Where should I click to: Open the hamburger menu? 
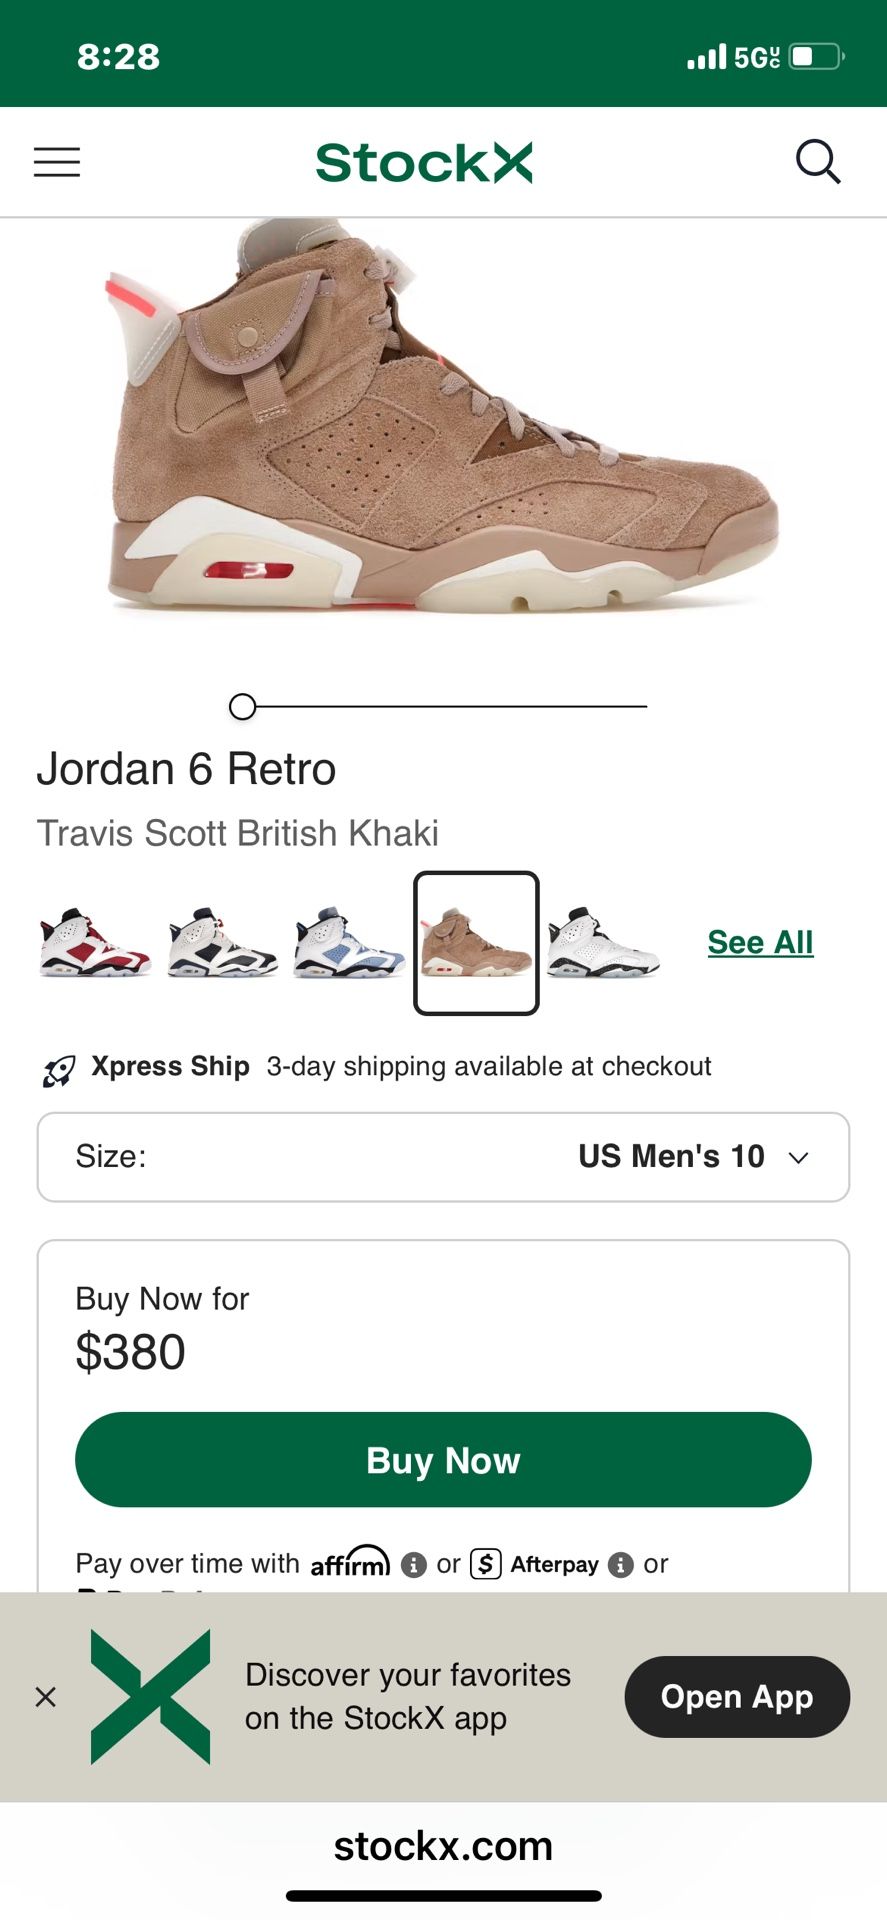pos(57,162)
